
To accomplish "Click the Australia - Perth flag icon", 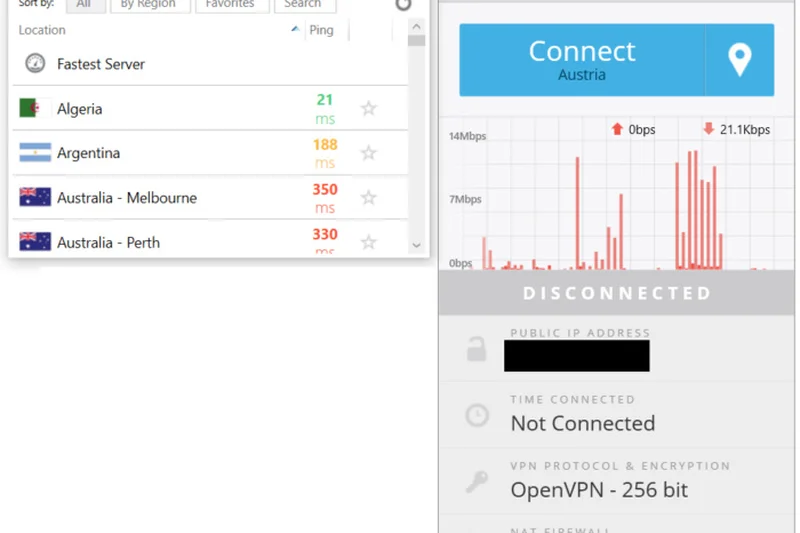I will point(35,241).
